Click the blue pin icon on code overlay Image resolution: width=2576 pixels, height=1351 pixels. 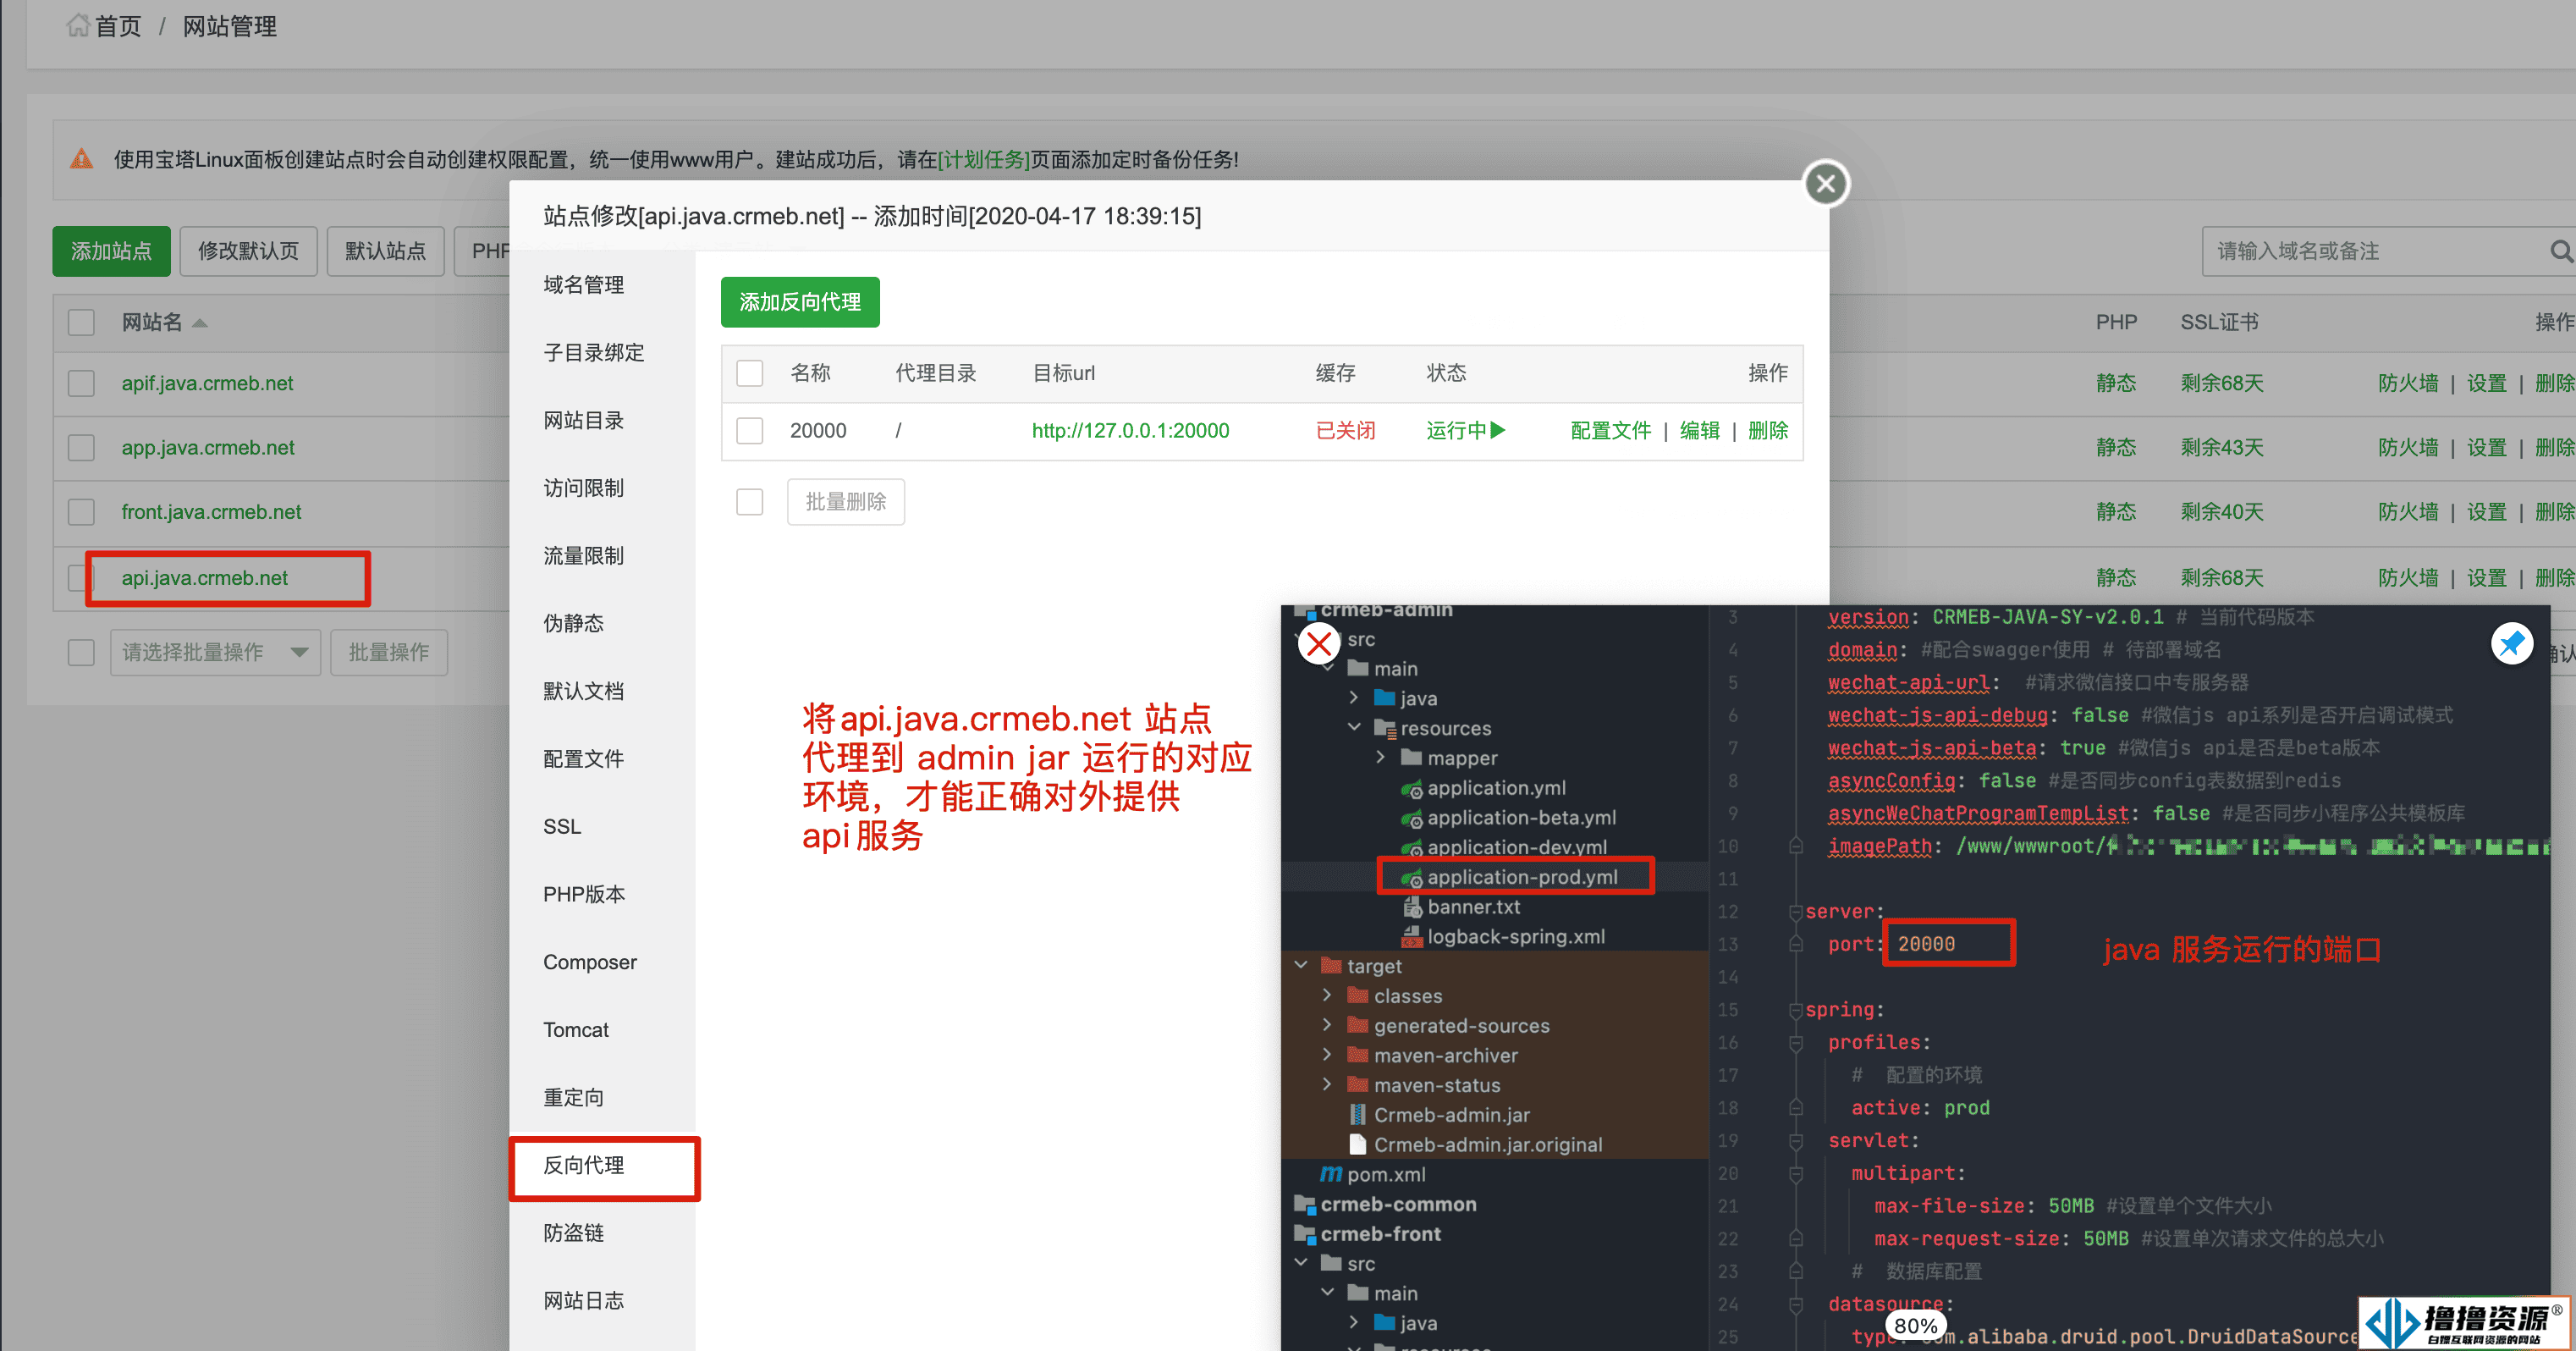tap(2512, 643)
